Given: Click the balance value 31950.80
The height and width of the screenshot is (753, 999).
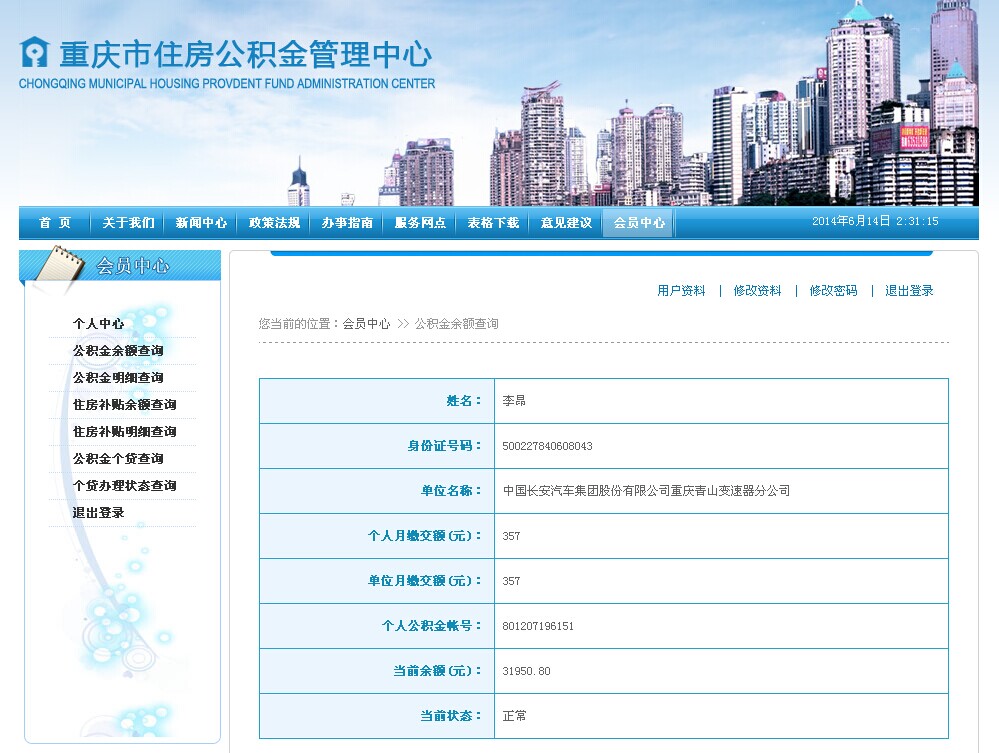Looking at the screenshot, I should [x=526, y=671].
